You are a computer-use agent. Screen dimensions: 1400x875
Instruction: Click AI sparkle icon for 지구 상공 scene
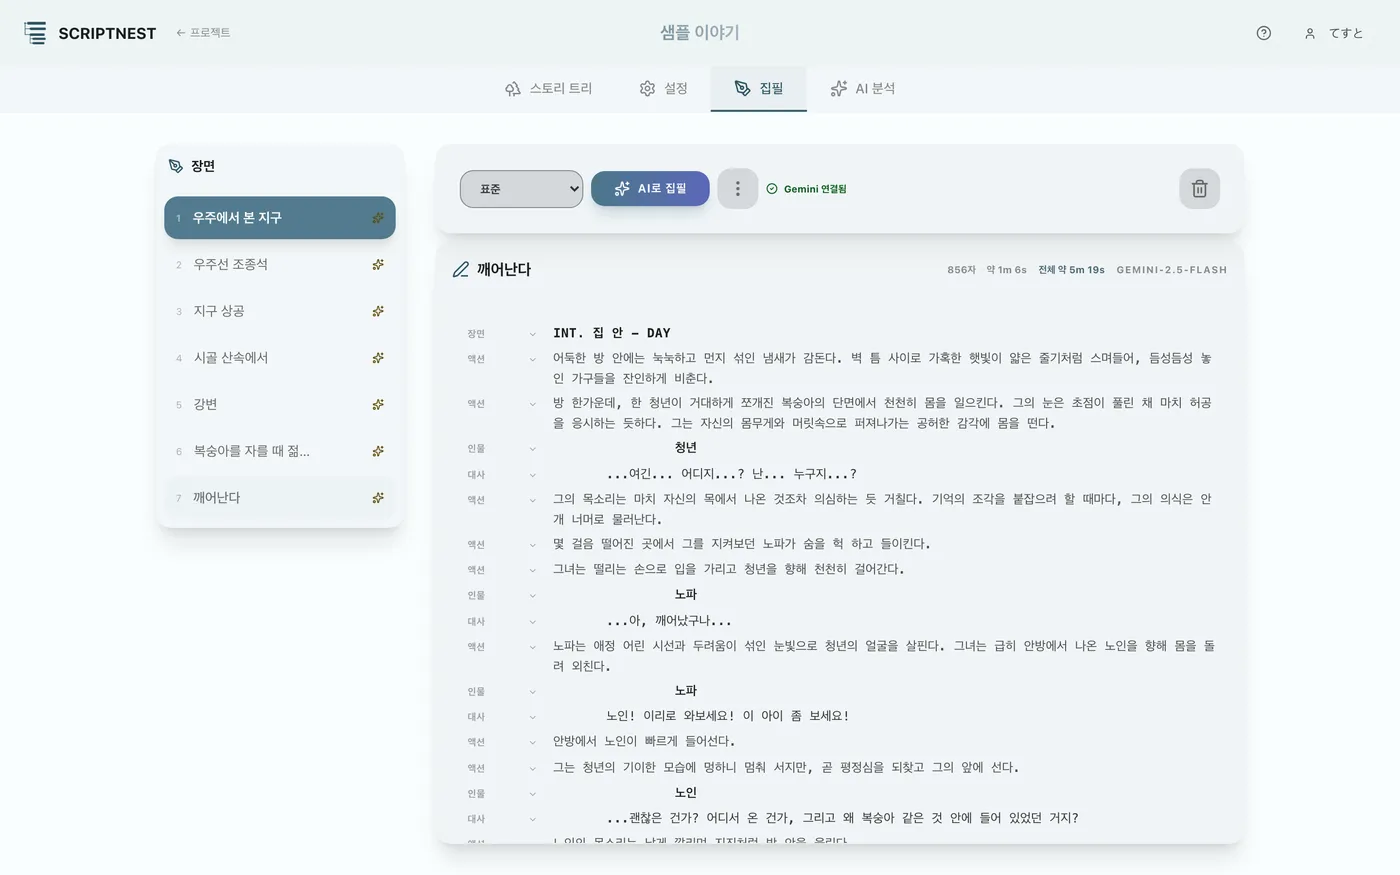378,311
